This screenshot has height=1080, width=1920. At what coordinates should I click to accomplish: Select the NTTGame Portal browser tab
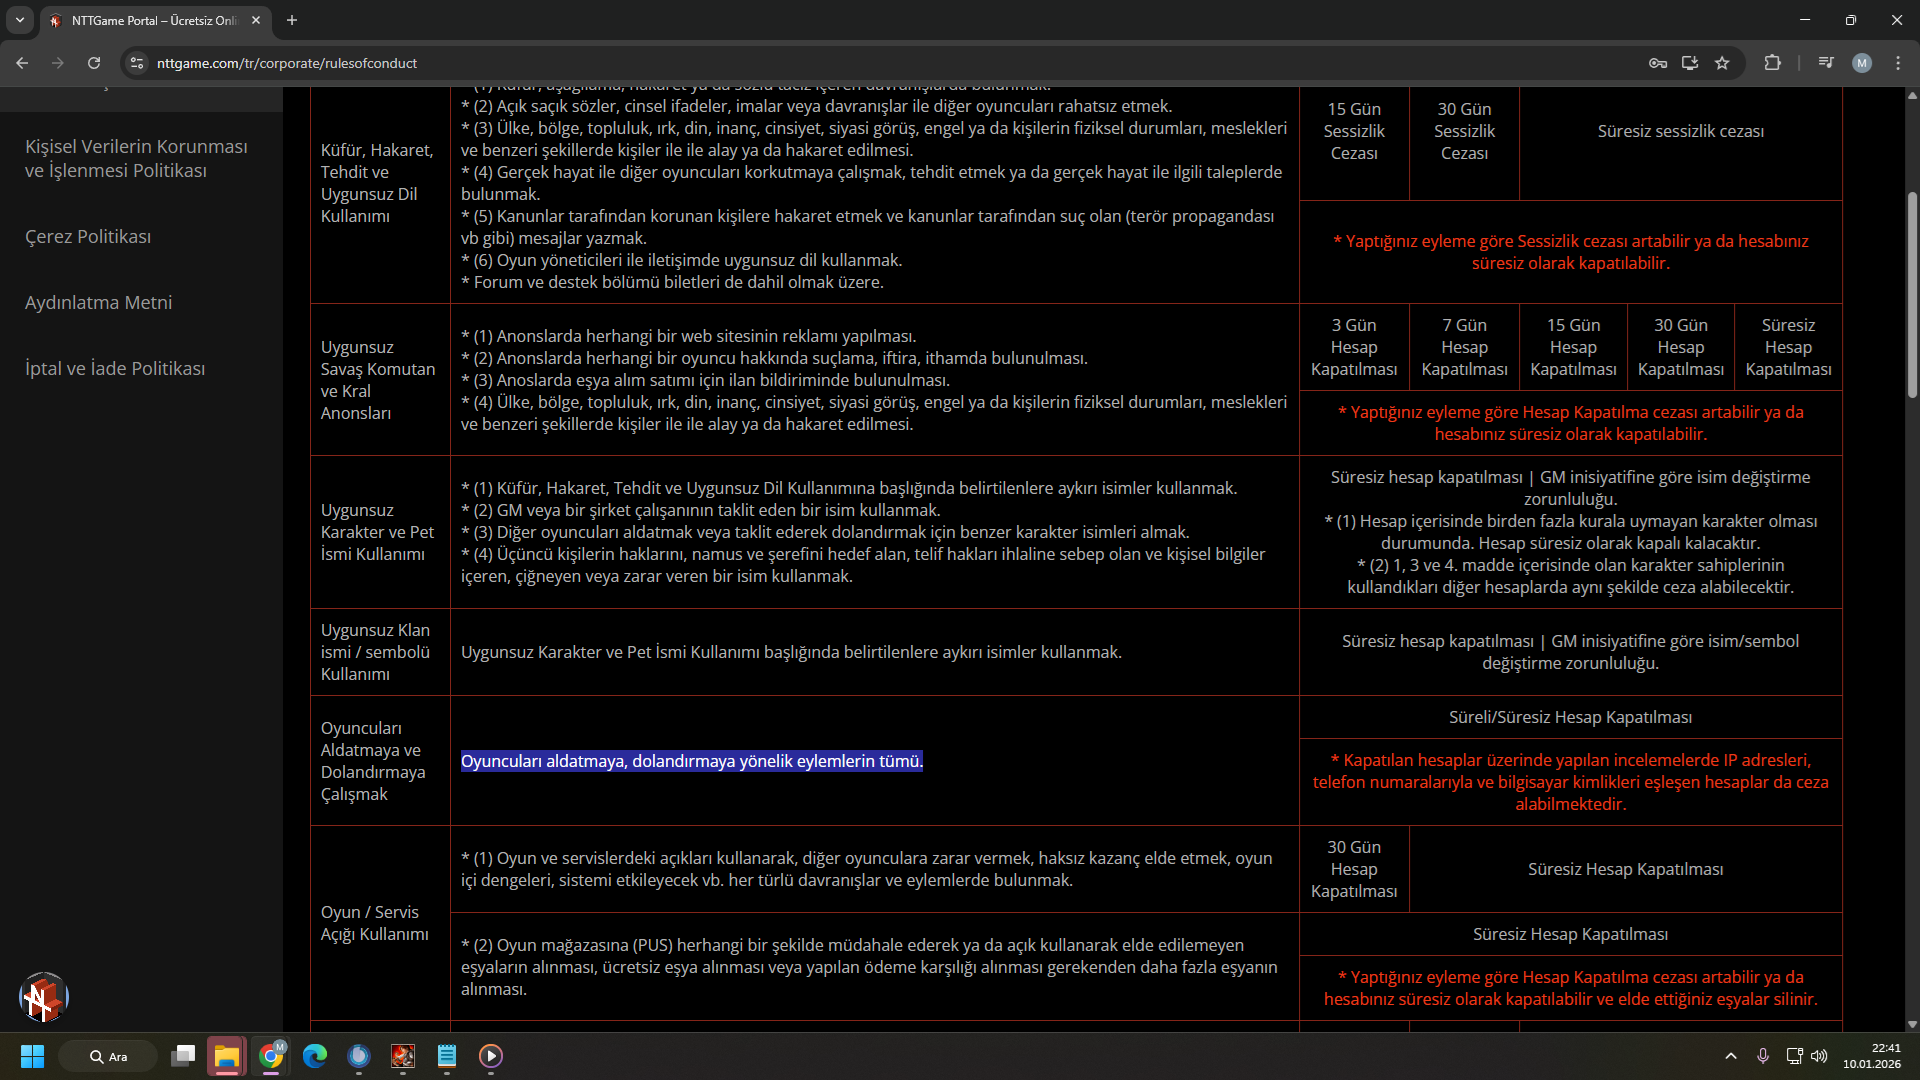(x=155, y=20)
